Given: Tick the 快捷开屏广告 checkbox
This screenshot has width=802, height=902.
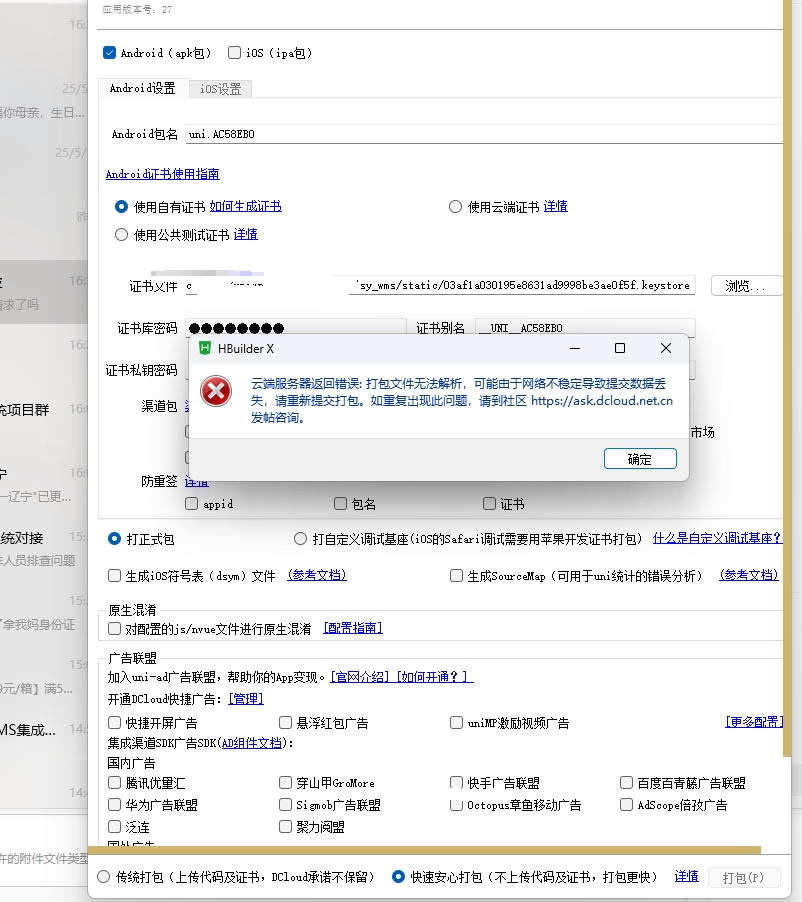Looking at the screenshot, I should coord(114,723).
